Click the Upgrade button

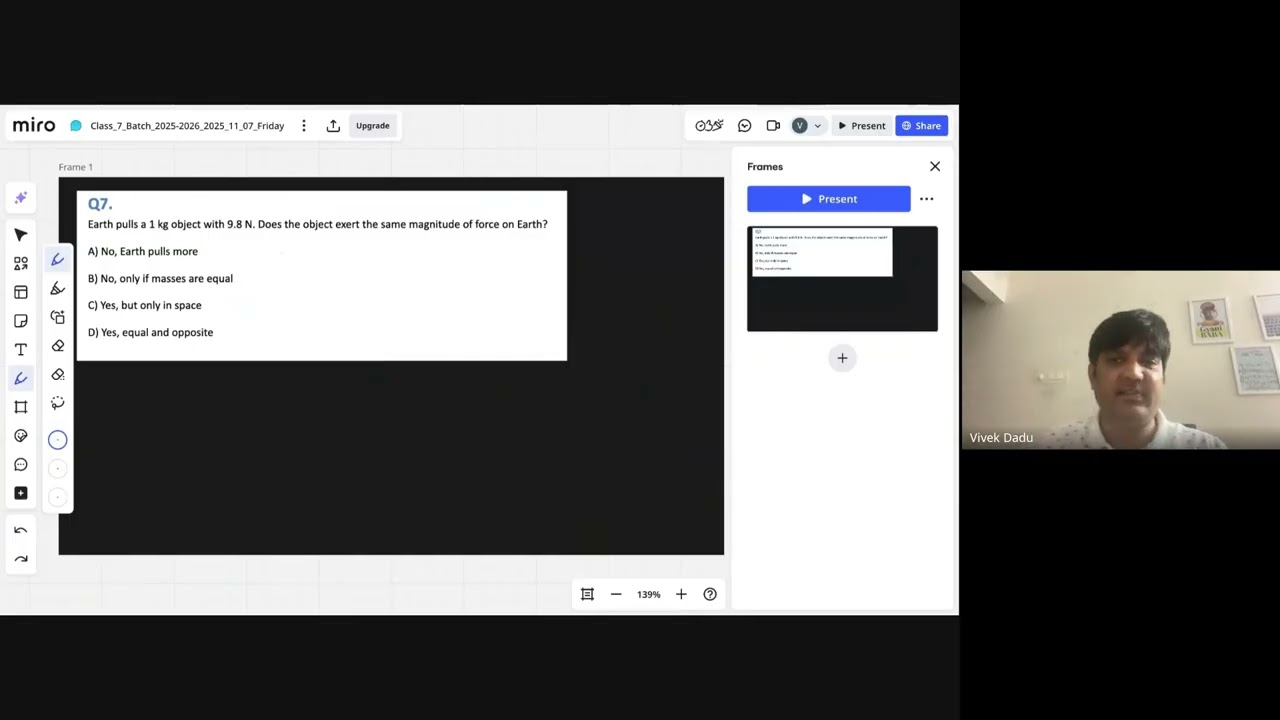pos(373,126)
